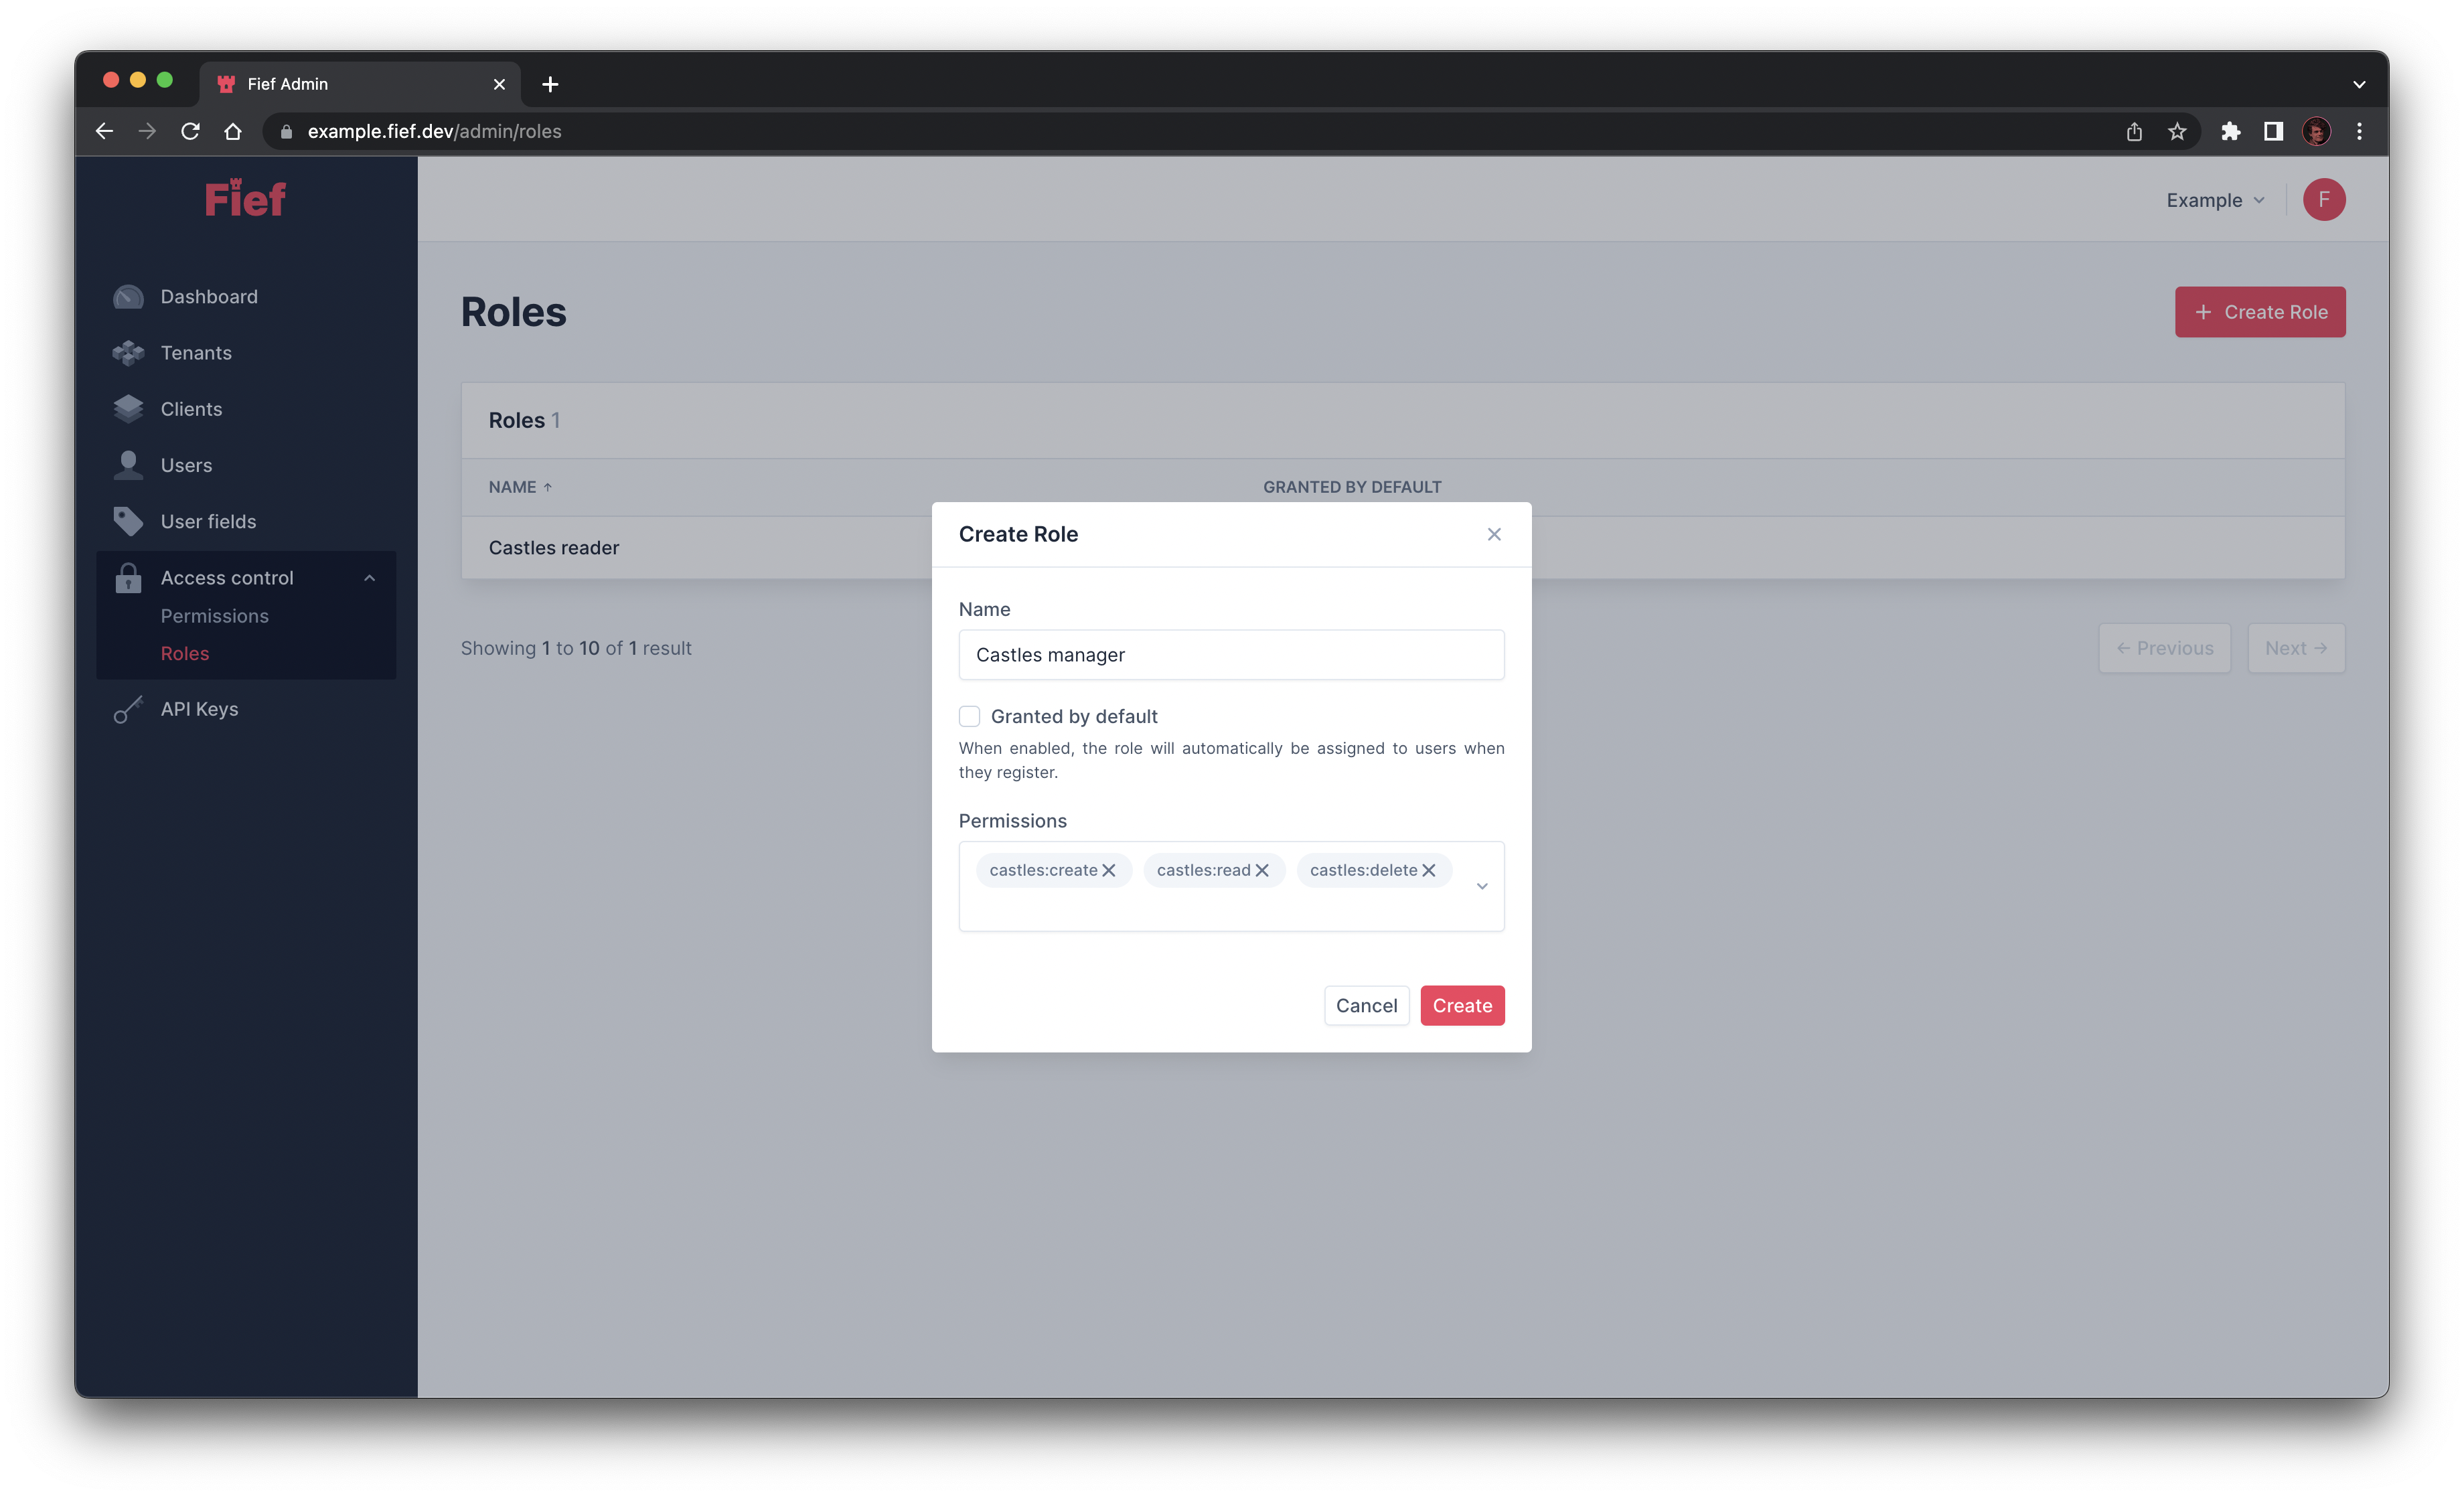Collapse the Access control menu group
Screen dimensions: 2464x1497
click(x=370, y=577)
